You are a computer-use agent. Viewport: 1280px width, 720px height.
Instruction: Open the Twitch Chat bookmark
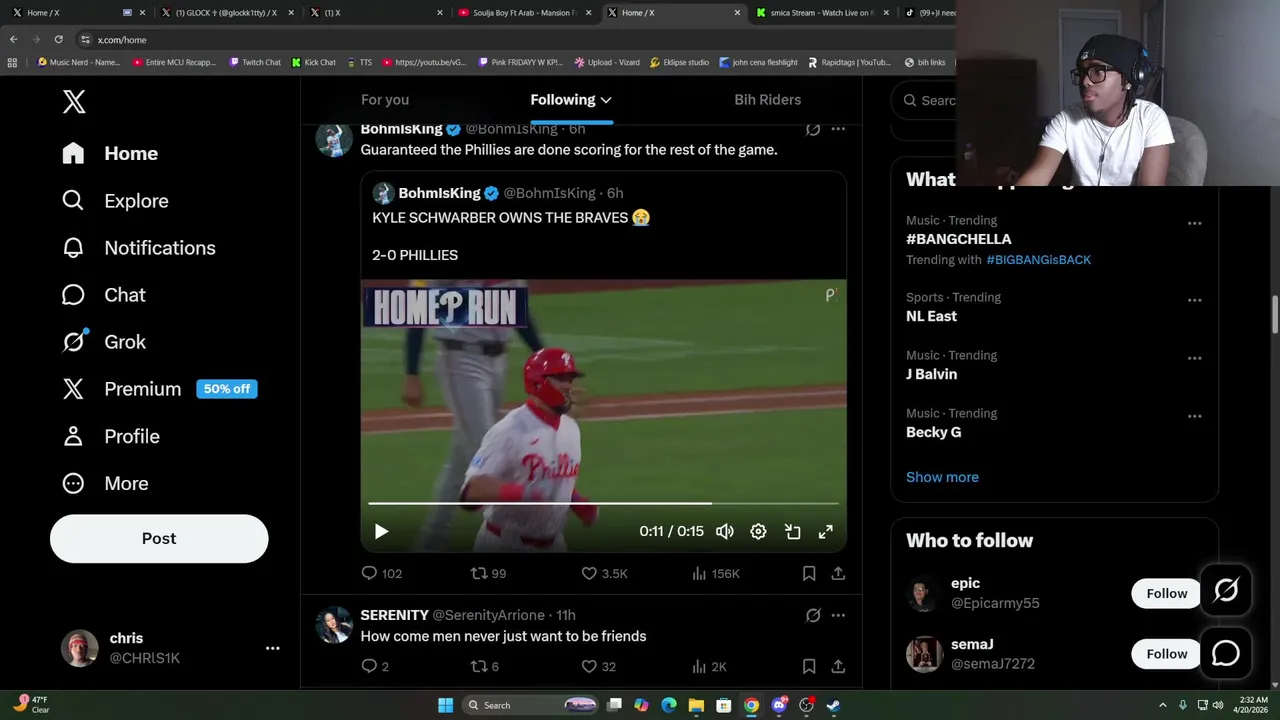pyautogui.click(x=255, y=62)
